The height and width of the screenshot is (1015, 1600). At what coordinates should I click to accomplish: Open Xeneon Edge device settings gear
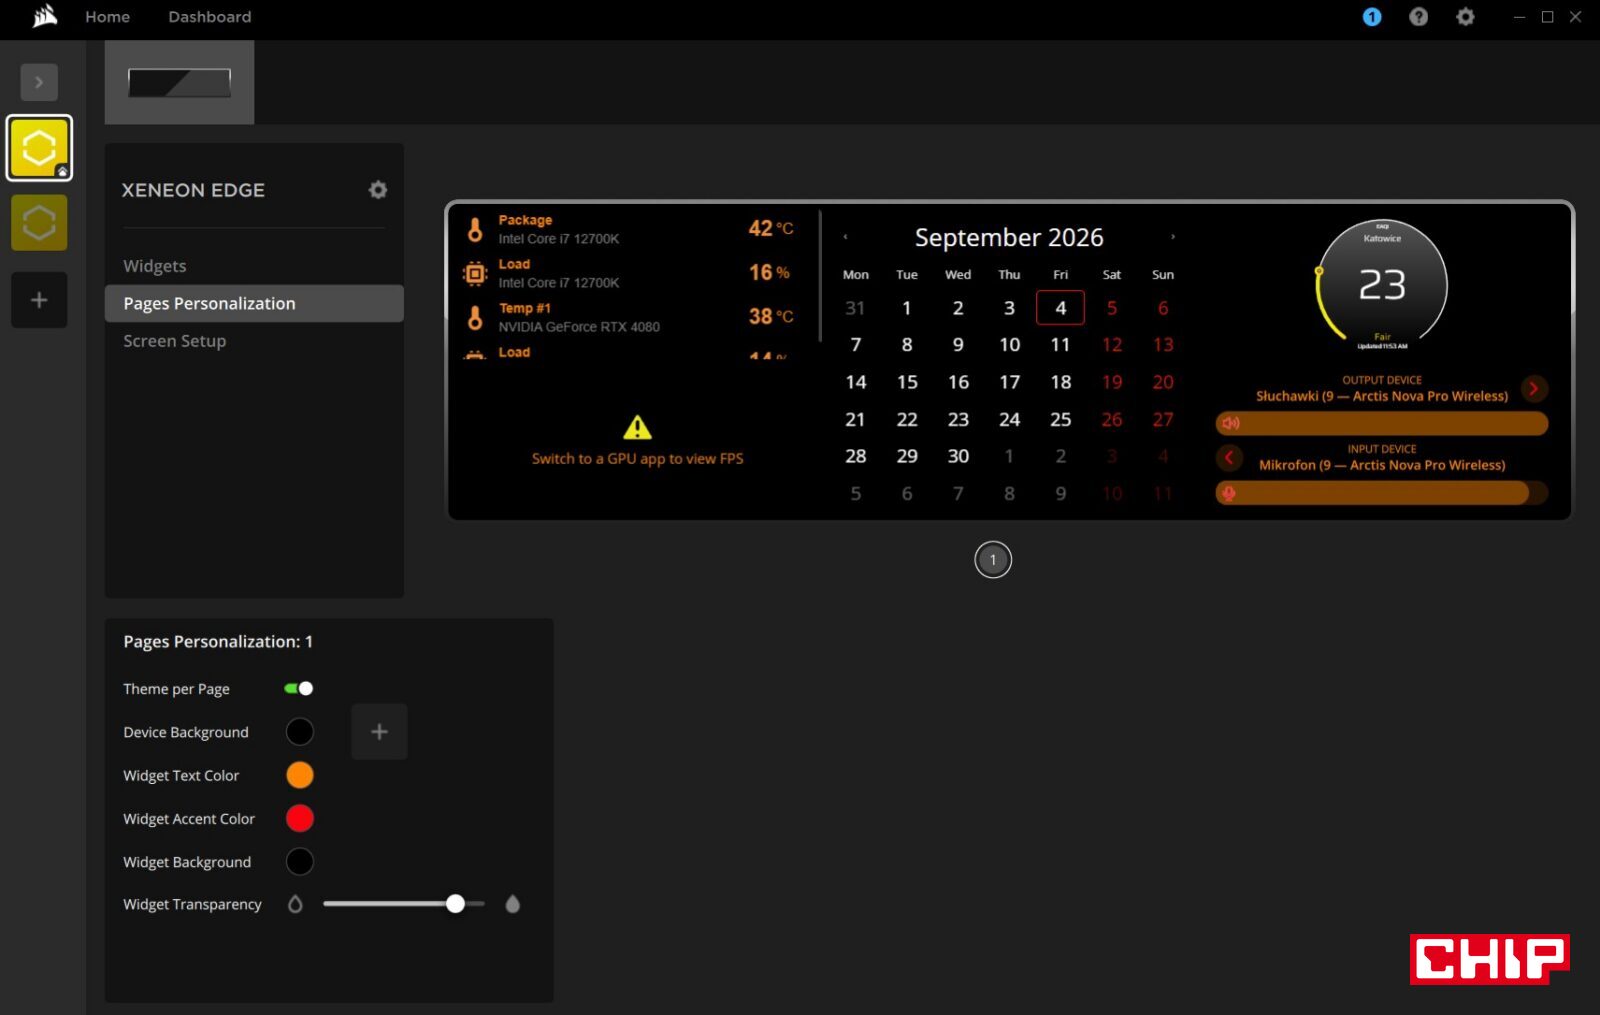pos(378,190)
